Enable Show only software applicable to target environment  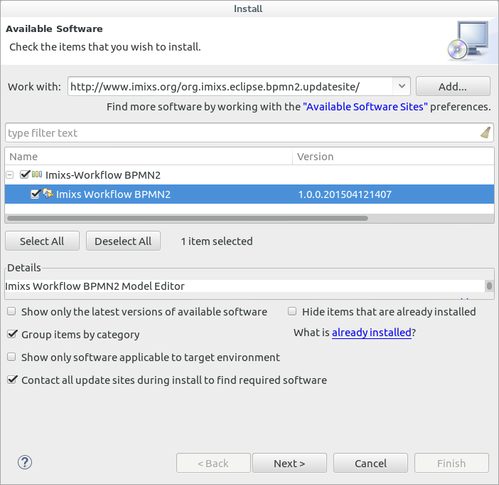coord(12,357)
